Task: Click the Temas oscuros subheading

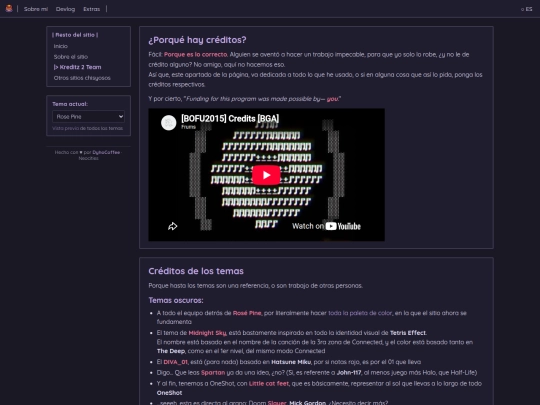Action: [176, 300]
